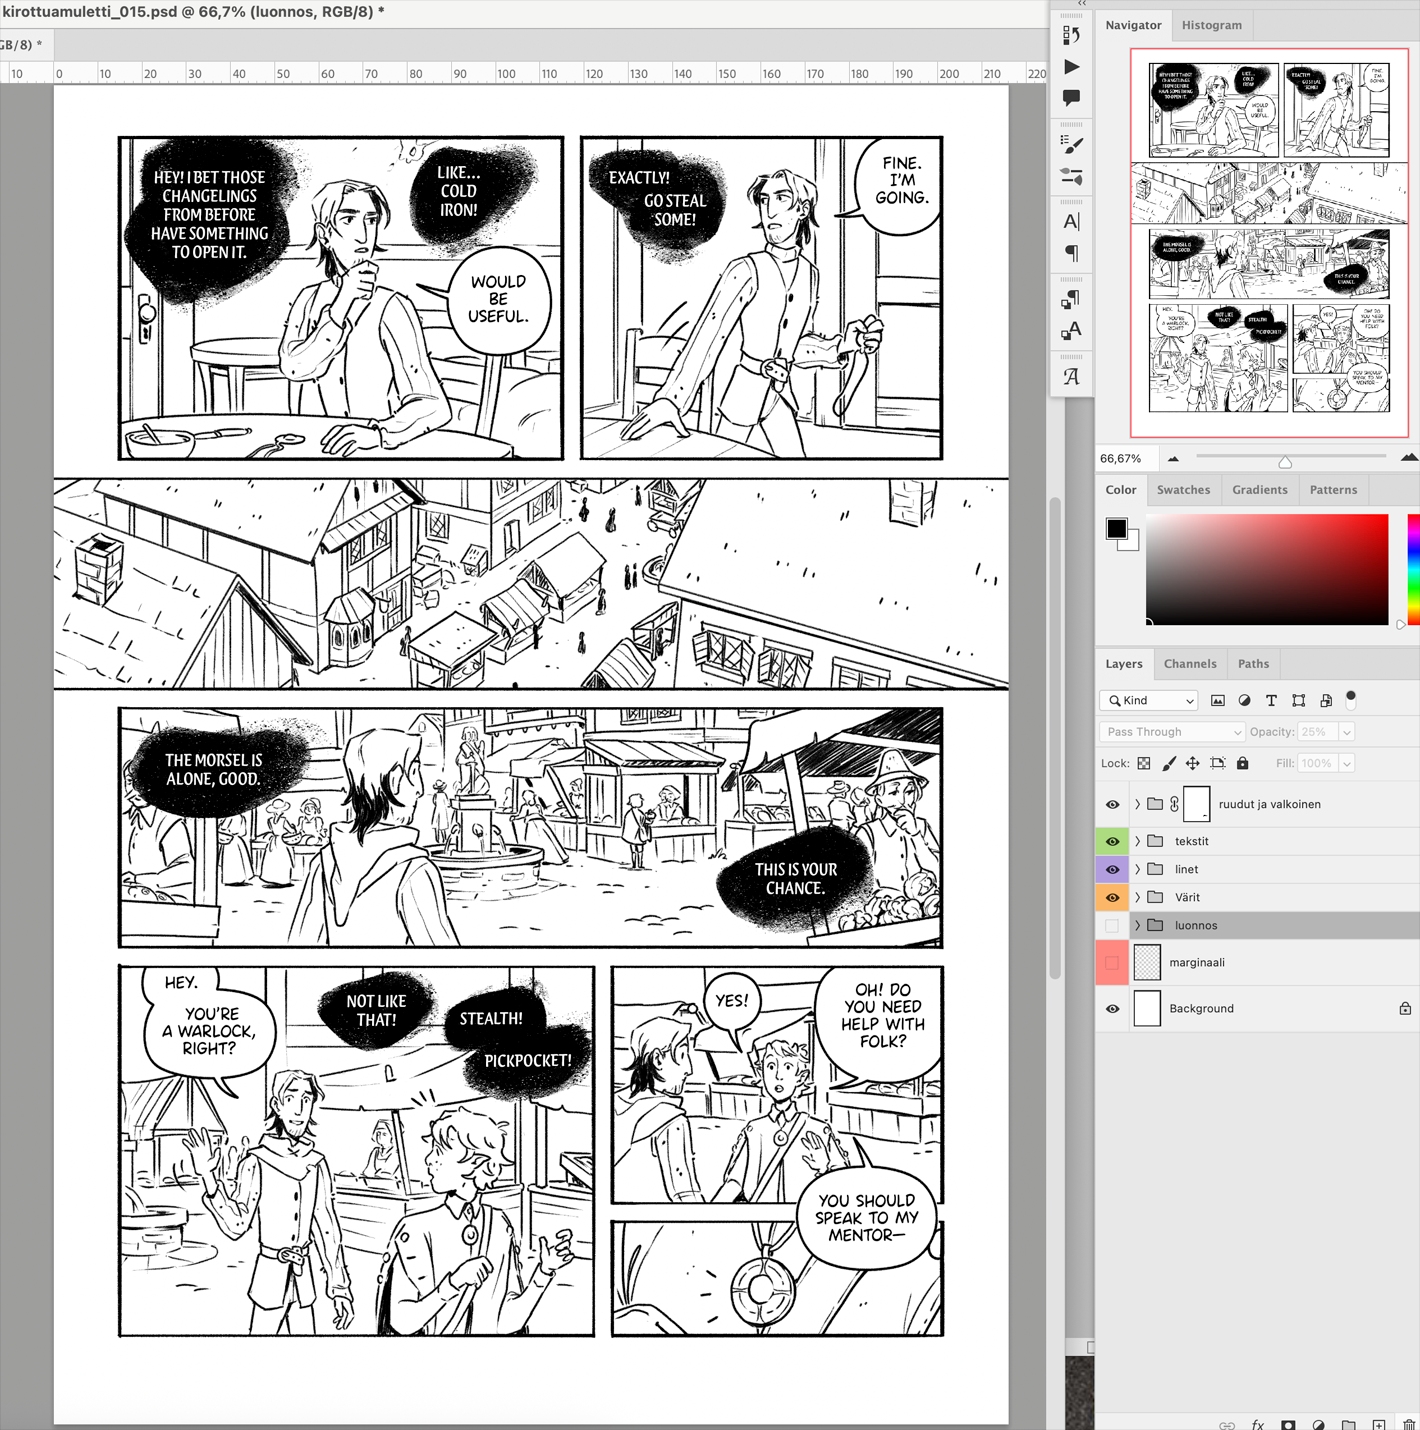Open the Paragraph panel pilcrow icon
Image resolution: width=1420 pixels, height=1430 pixels.
(1071, 253)
